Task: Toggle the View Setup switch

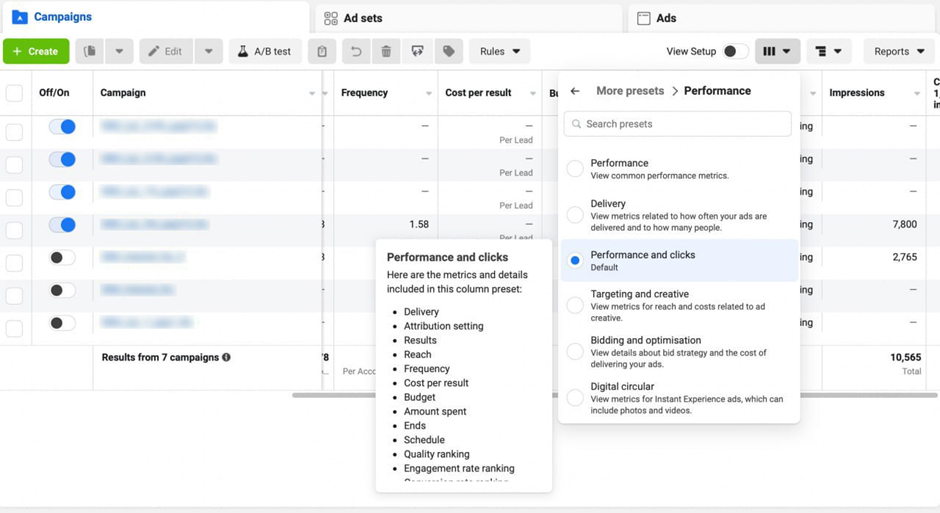Action: (x=735, y=52)
